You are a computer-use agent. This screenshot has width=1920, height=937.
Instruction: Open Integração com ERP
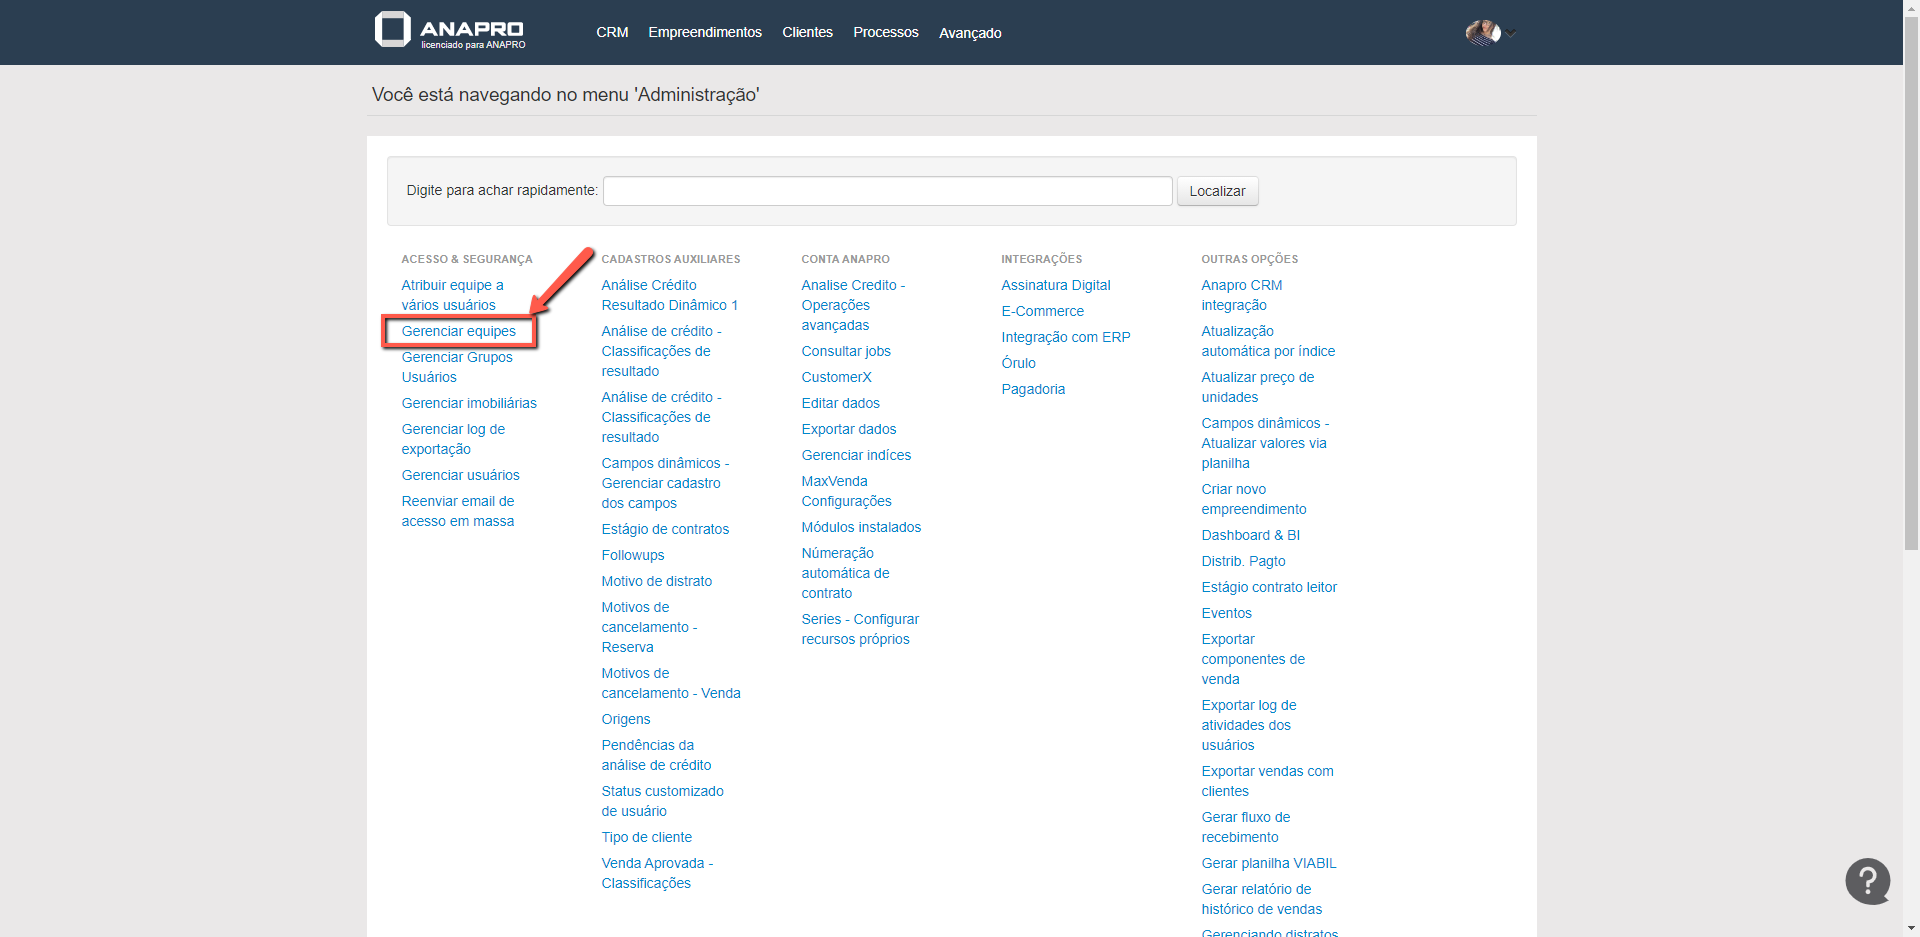pyautogui.click(x=1065, y=337)
